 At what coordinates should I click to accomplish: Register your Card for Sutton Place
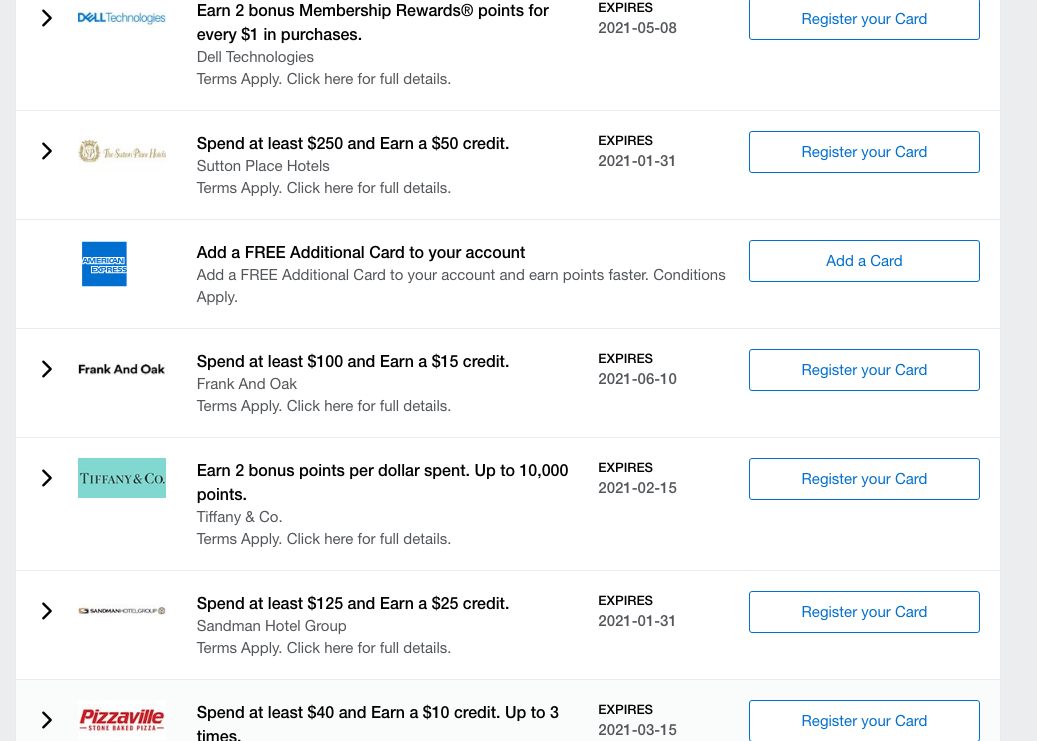pyautogui.click(x=864, y=152)
